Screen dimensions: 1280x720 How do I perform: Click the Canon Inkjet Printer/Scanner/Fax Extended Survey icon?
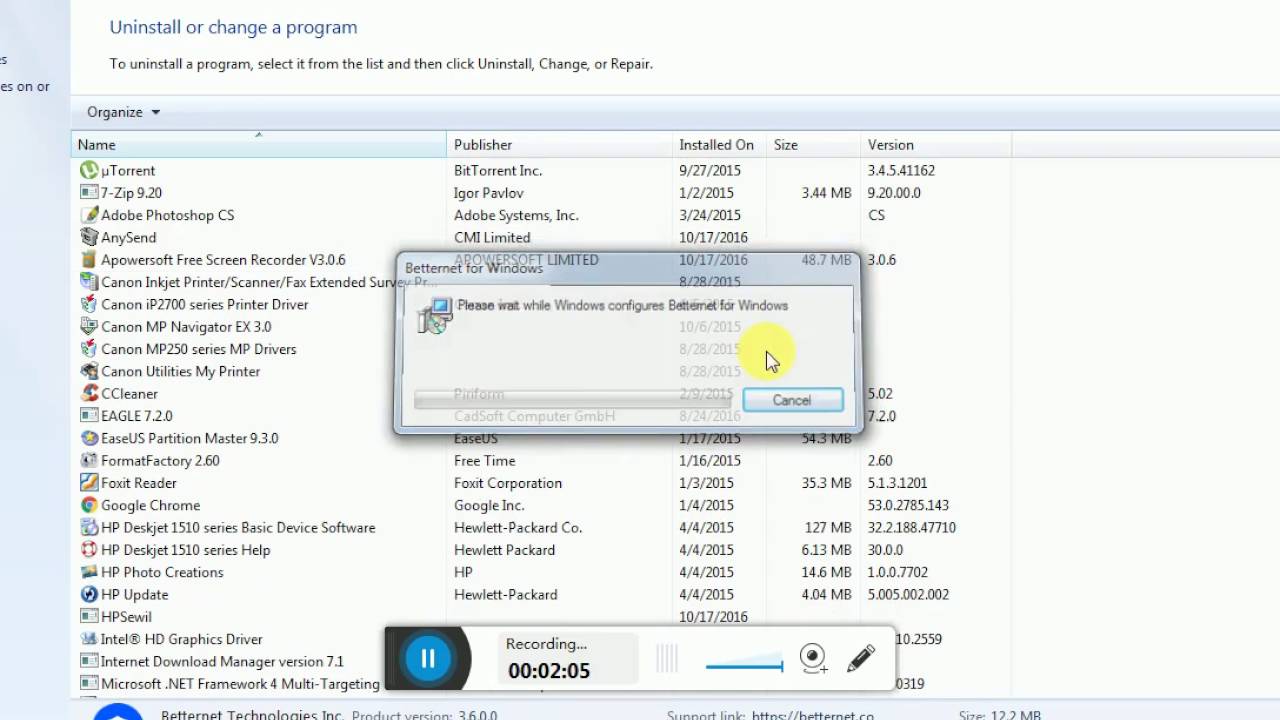click(89, 282)
